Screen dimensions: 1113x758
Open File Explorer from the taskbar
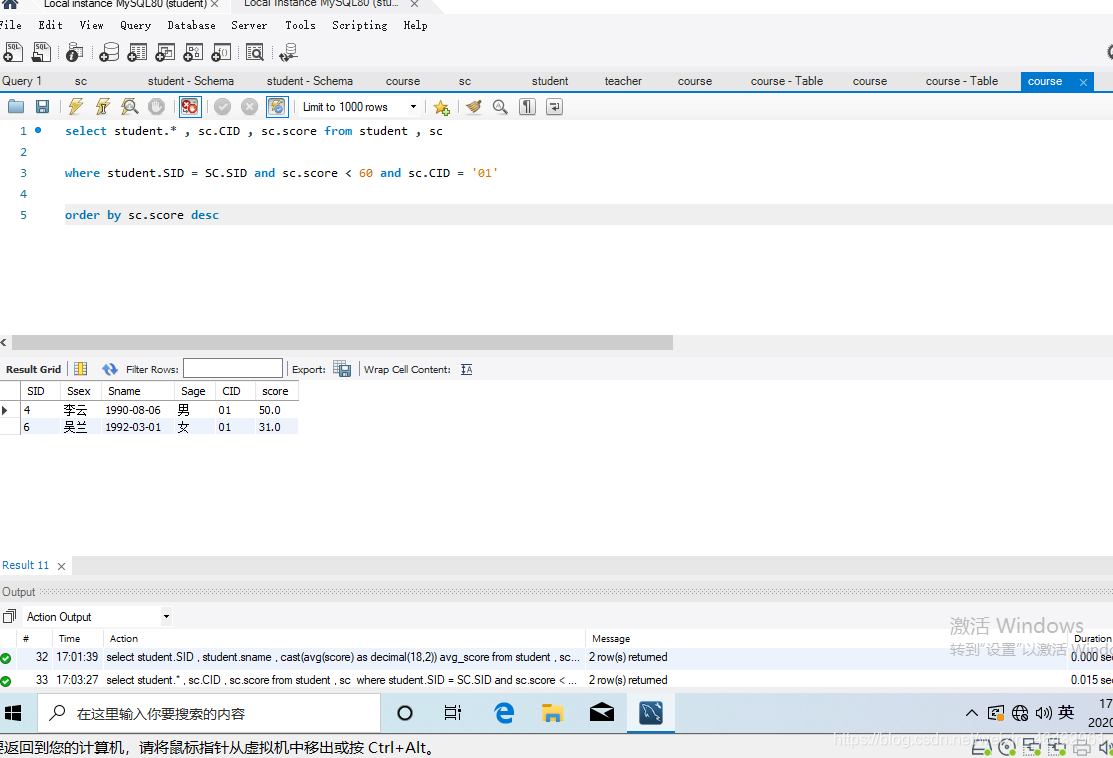pyautogui.click(x=552, y=713)
